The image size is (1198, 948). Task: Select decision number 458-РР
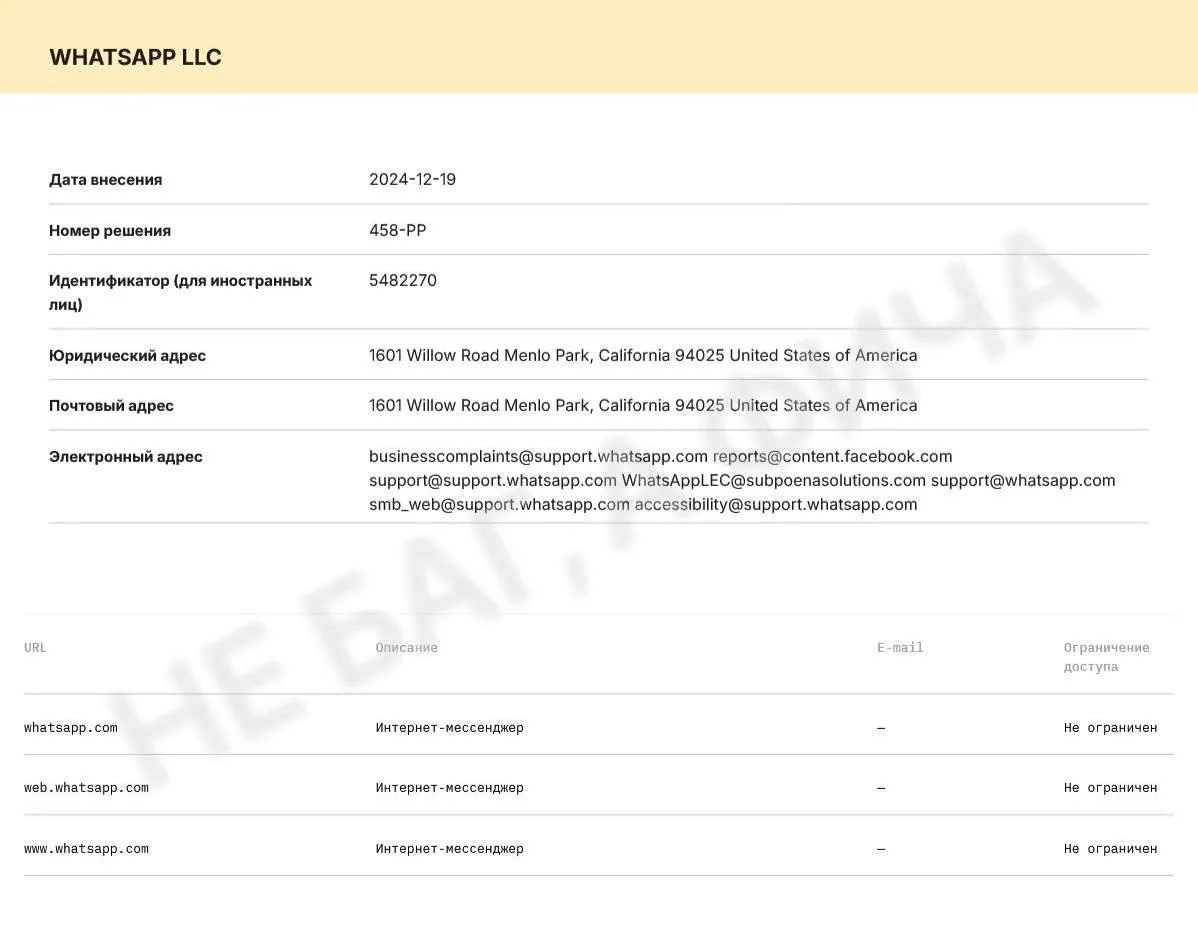coord(397,231)
